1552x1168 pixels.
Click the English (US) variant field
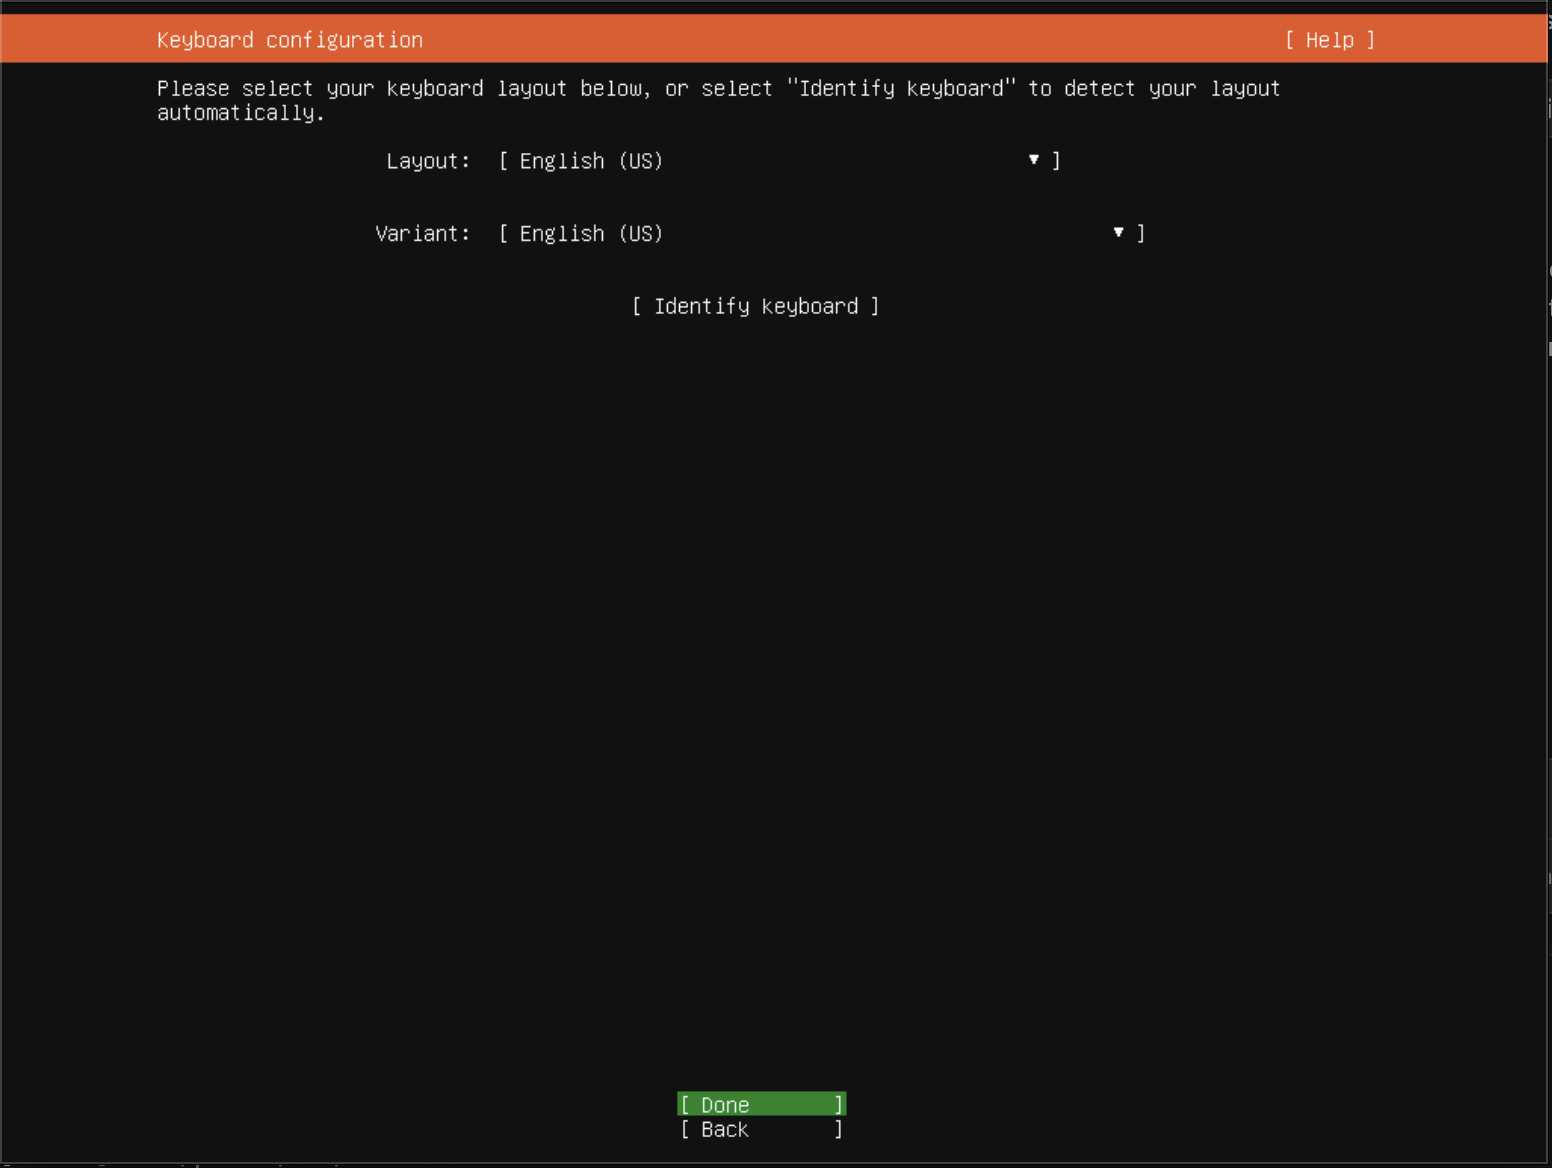click(590, 233)
